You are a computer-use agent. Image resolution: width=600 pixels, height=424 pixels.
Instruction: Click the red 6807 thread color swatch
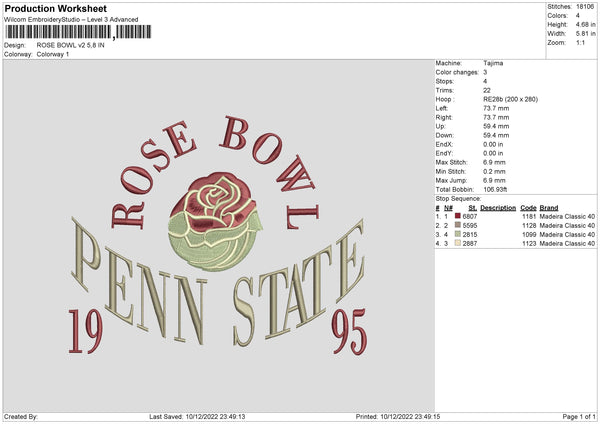(x=458, y=216)
